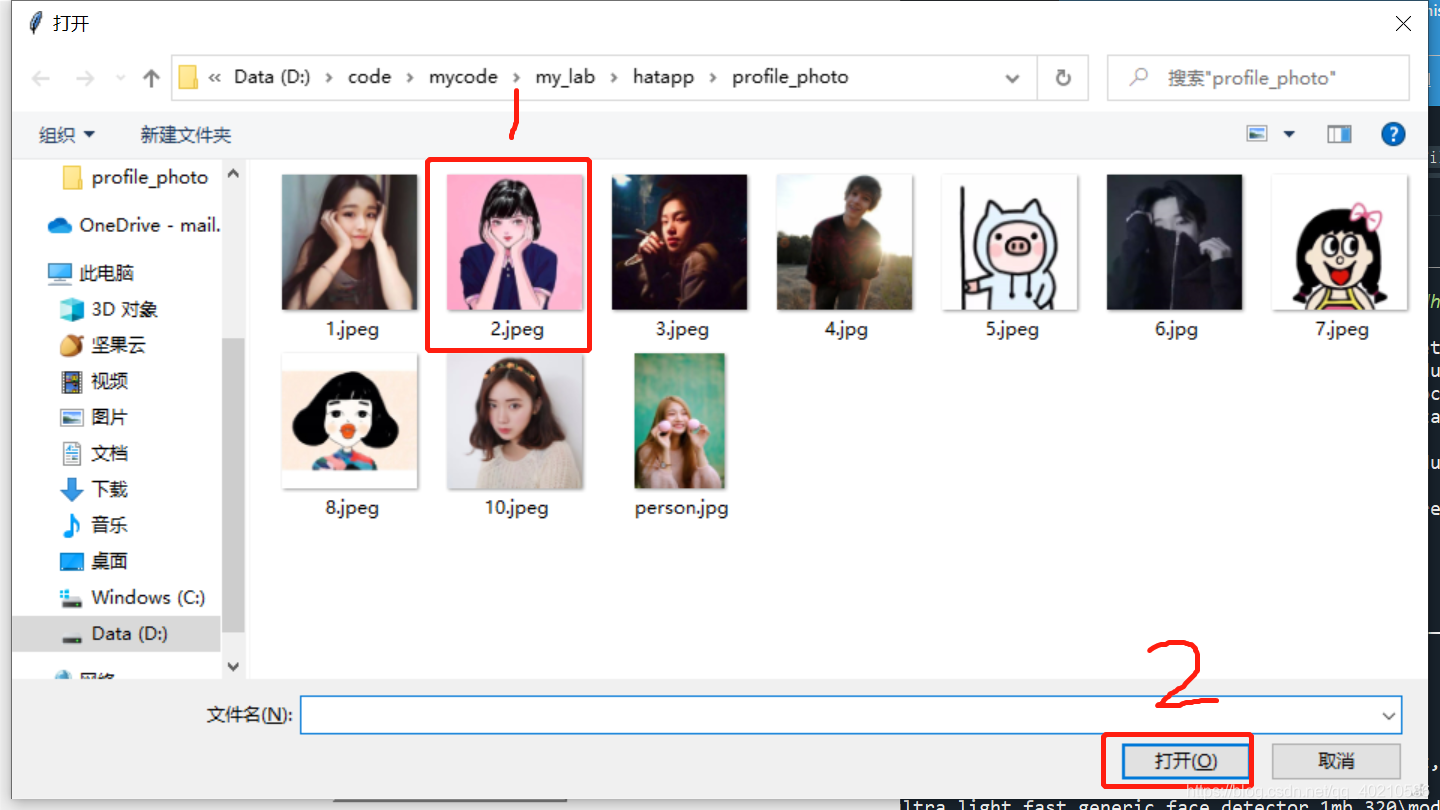The image size is (1440, 810).
Task: Select OneDrive in the navigation pane
Action: [x=134, y=226]
